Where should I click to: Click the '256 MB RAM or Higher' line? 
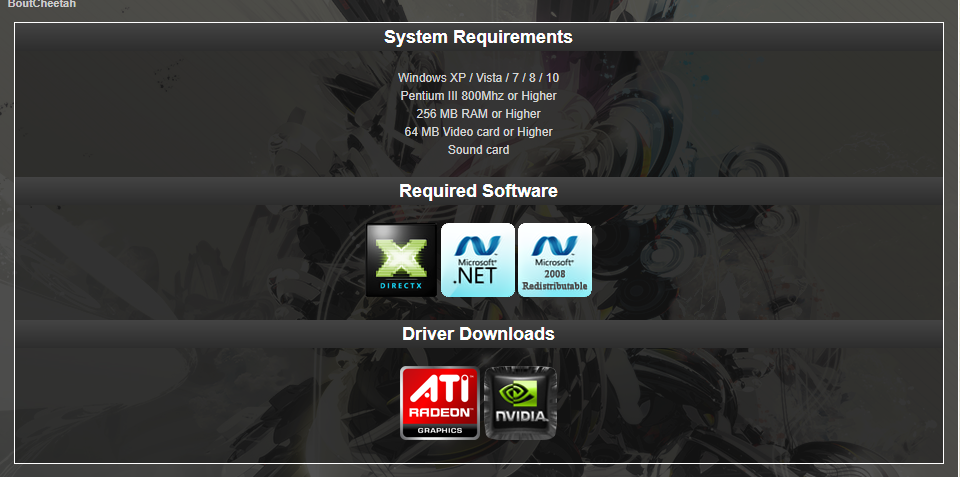[478, 114]
